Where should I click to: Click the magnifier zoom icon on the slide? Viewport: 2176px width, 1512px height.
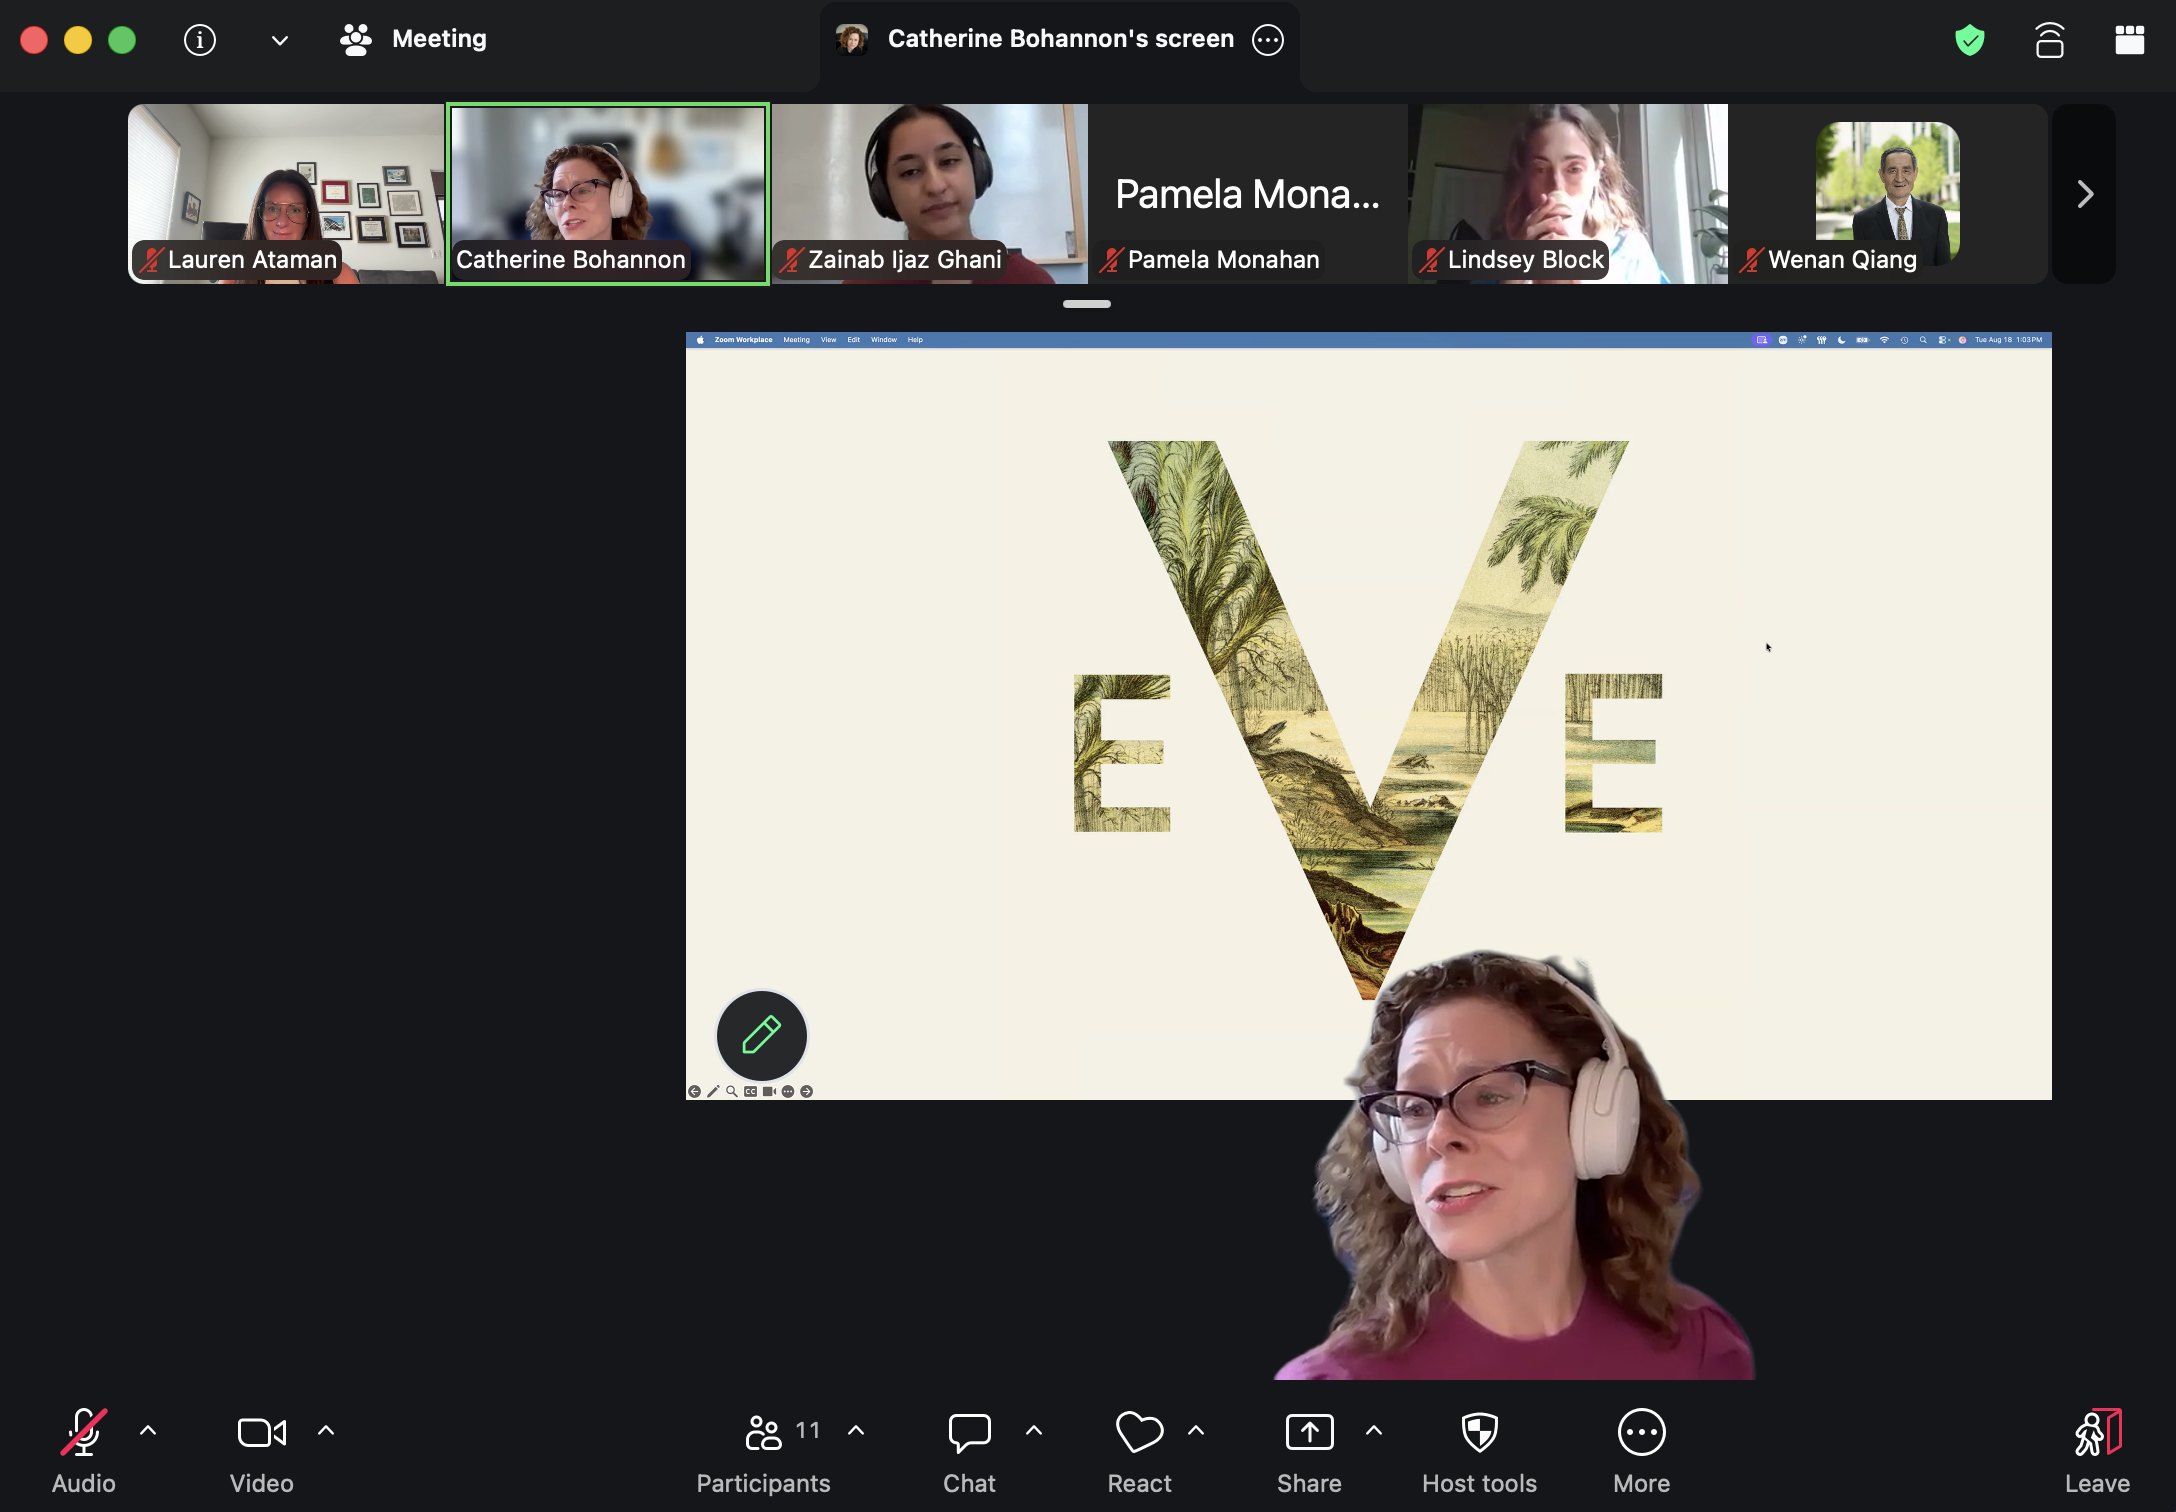tap(732, 1092)
